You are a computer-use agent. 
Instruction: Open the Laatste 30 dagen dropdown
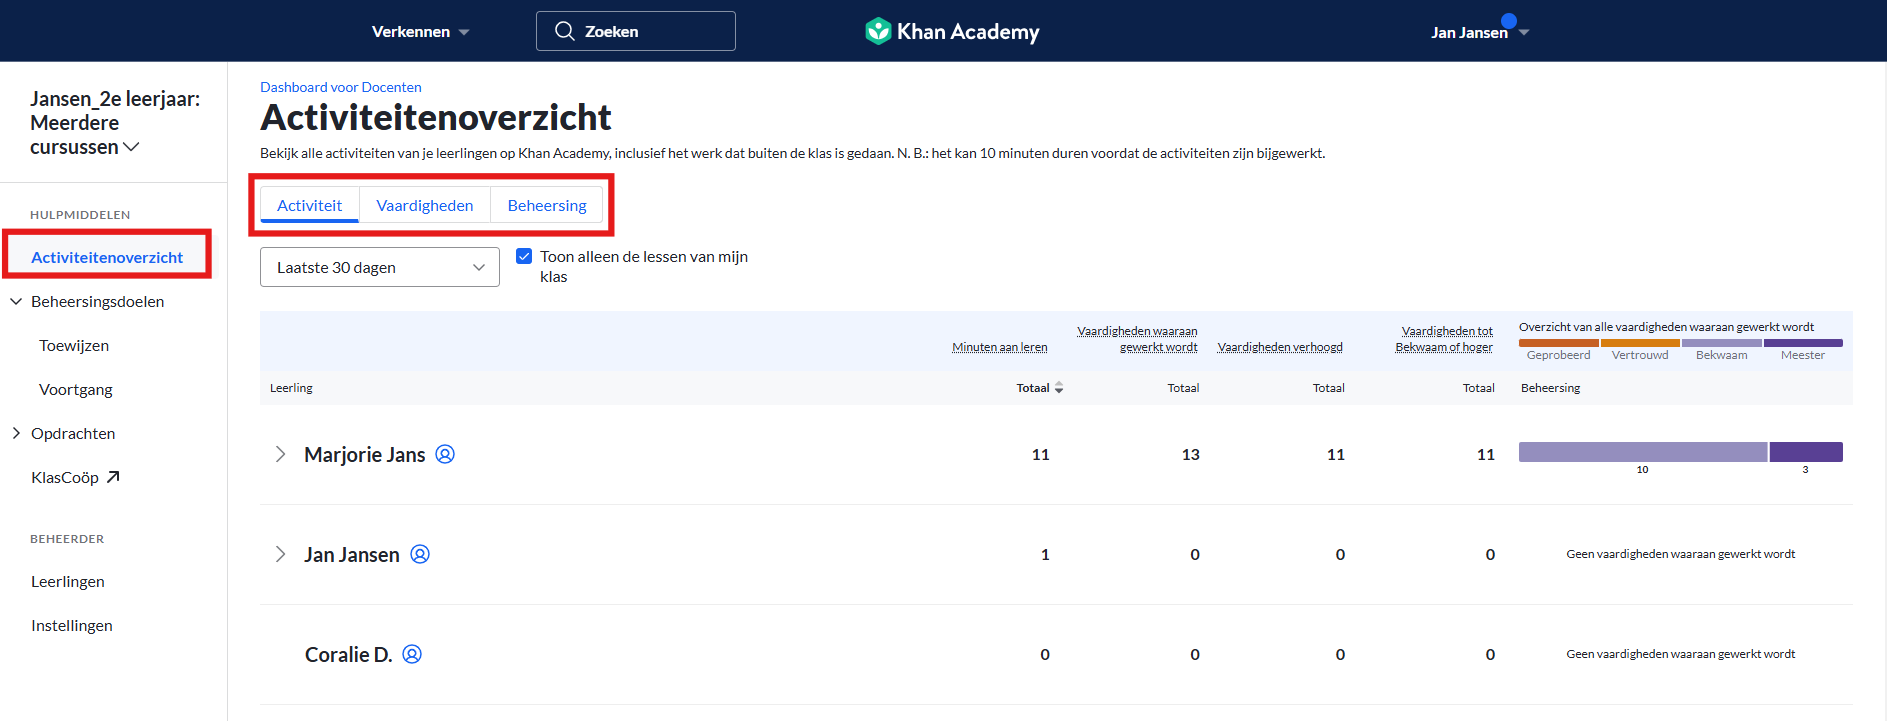click(380, 267)
